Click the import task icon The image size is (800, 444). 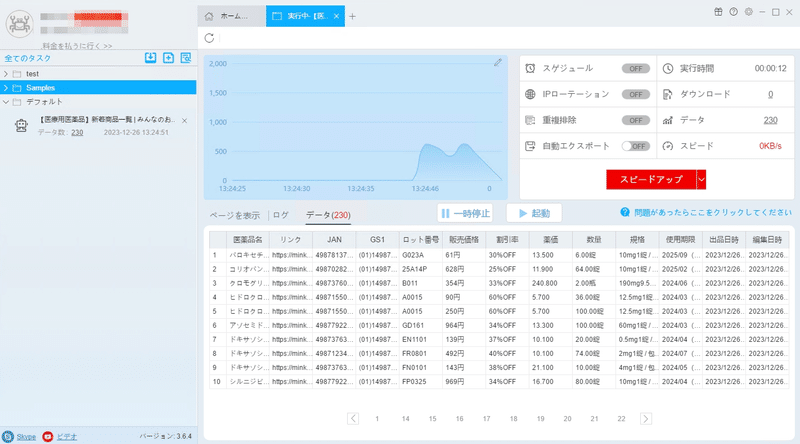coord(151,58)
